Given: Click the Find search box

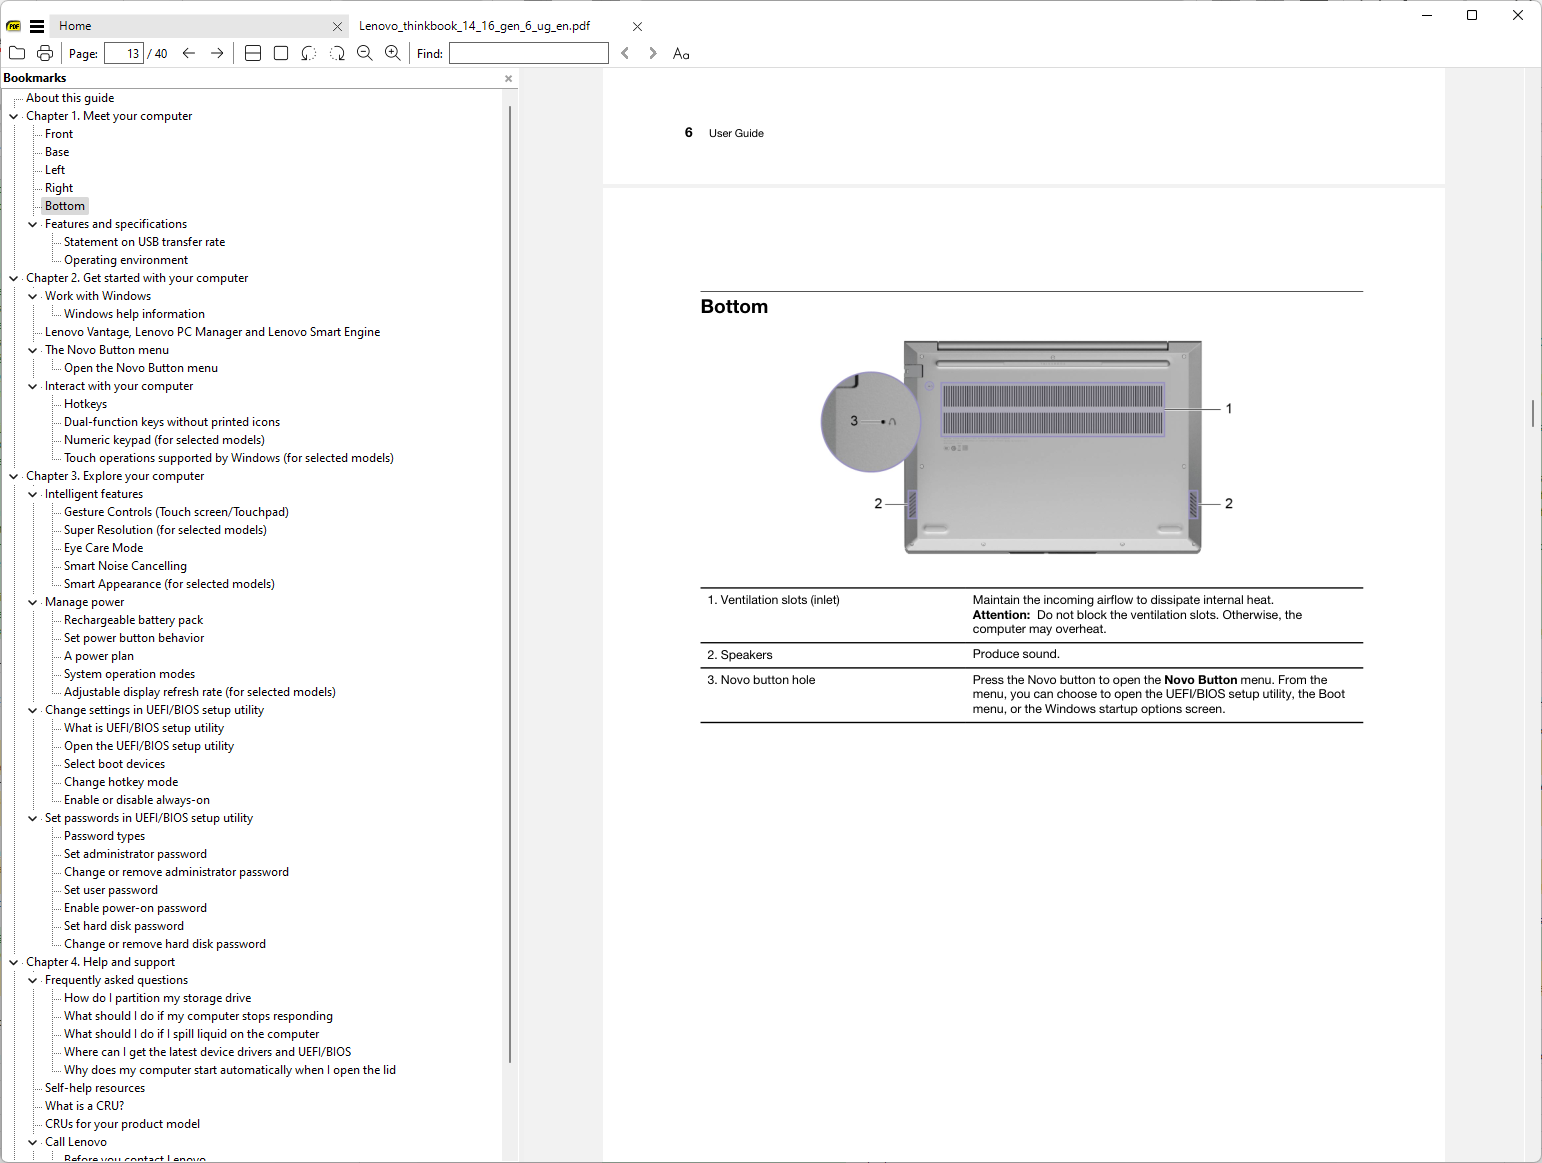Looking at the screenshot, I should pos(529,53).
